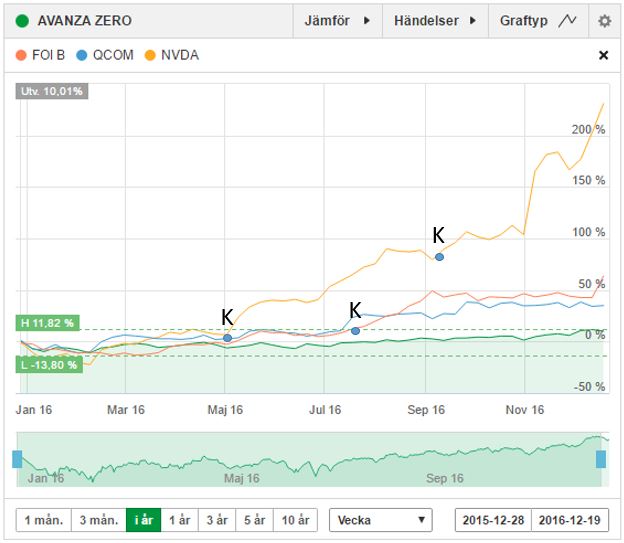Viewport: 624px width, 543px height.
Task: Select the 1 mån. time range
Action: (x=44, y=520)
